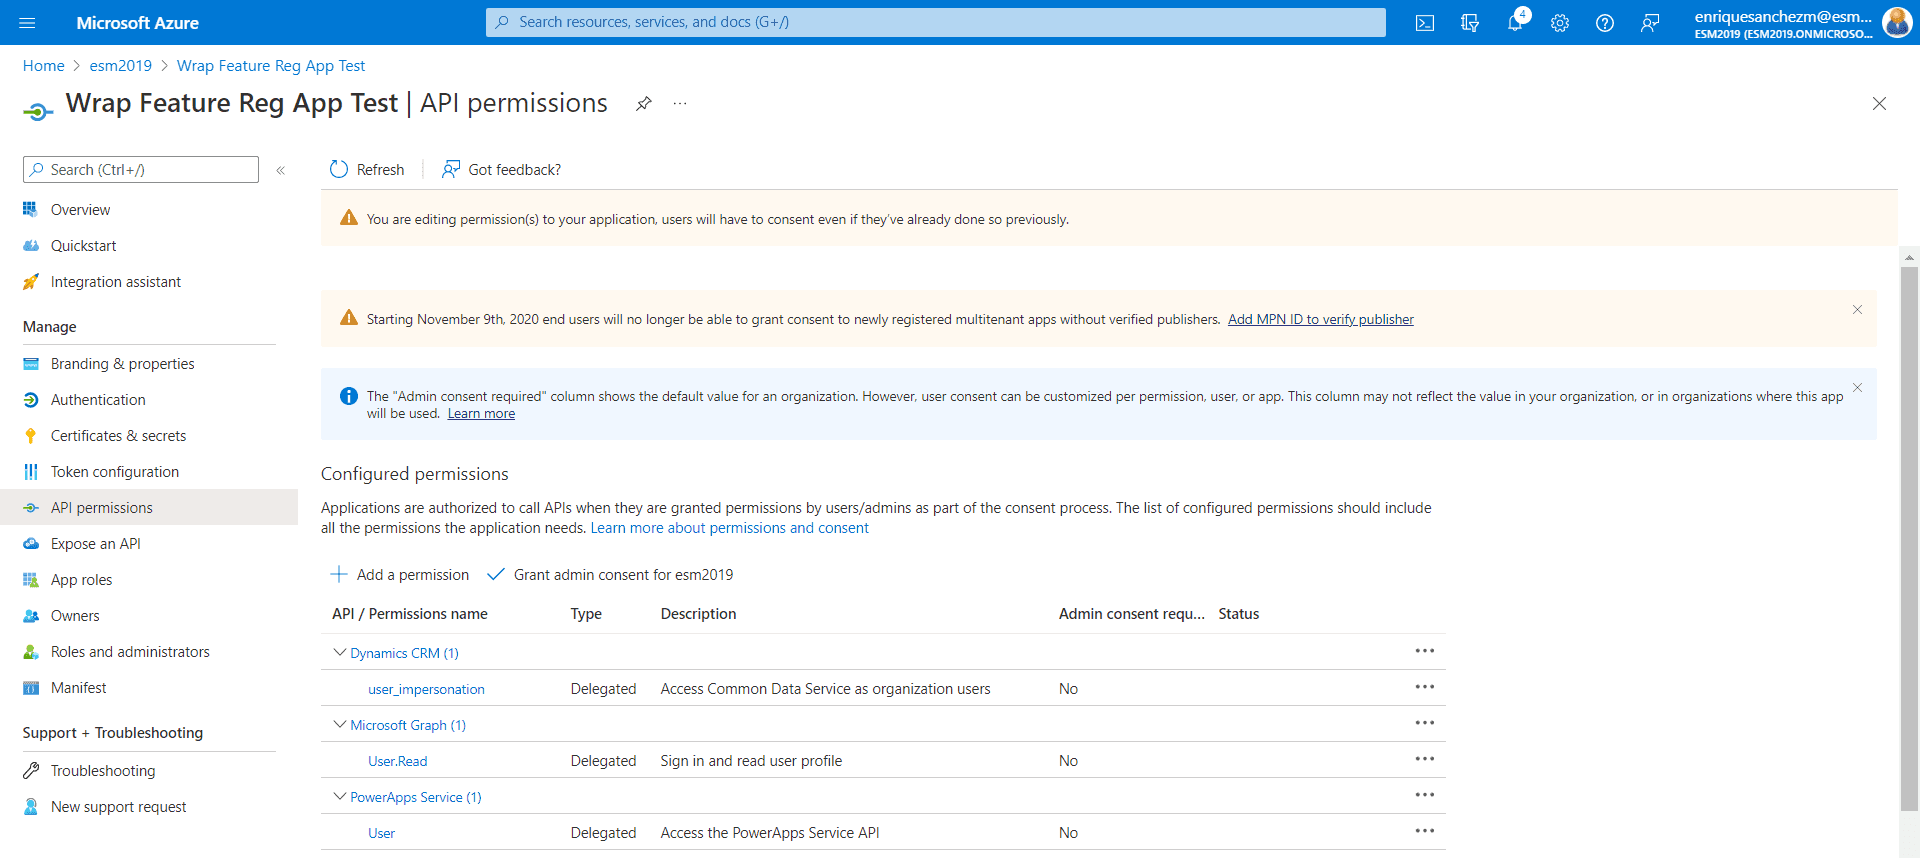This screenshot has height=858, width=1920.
Task: Select API permissions in the sidebar
Action: tap(149, 508)
